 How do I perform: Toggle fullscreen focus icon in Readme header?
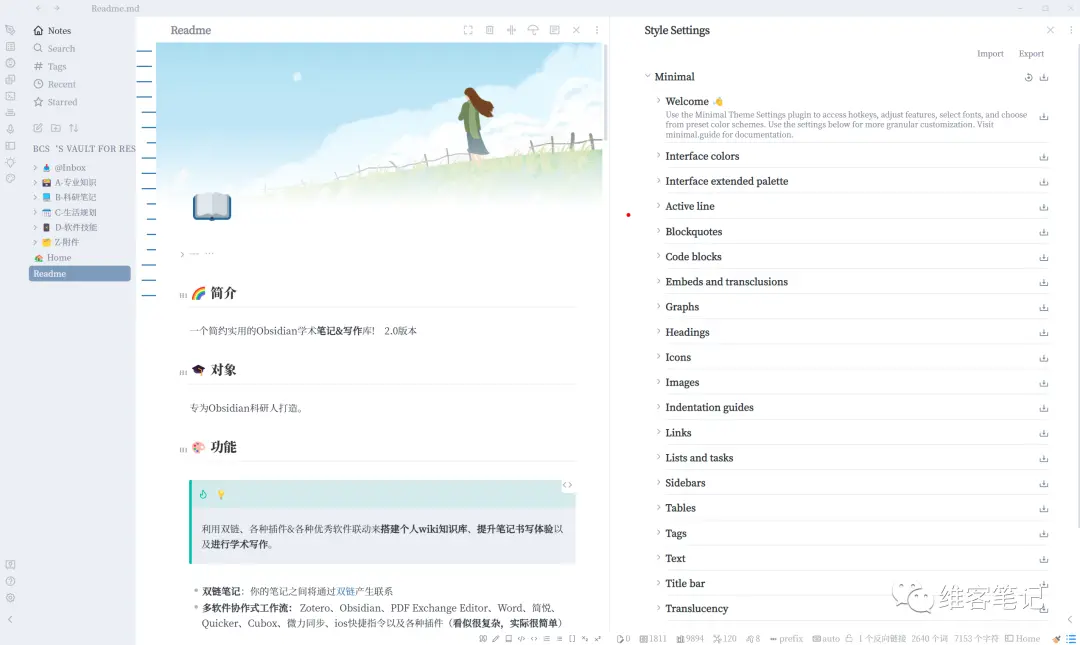point(468,30)
